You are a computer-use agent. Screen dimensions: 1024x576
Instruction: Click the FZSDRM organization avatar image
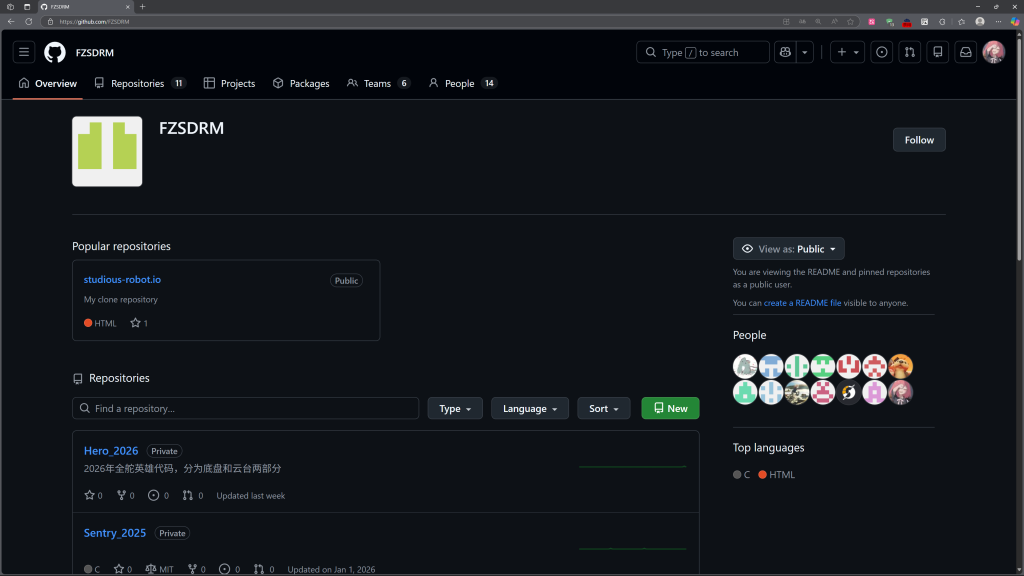(107, 152)
